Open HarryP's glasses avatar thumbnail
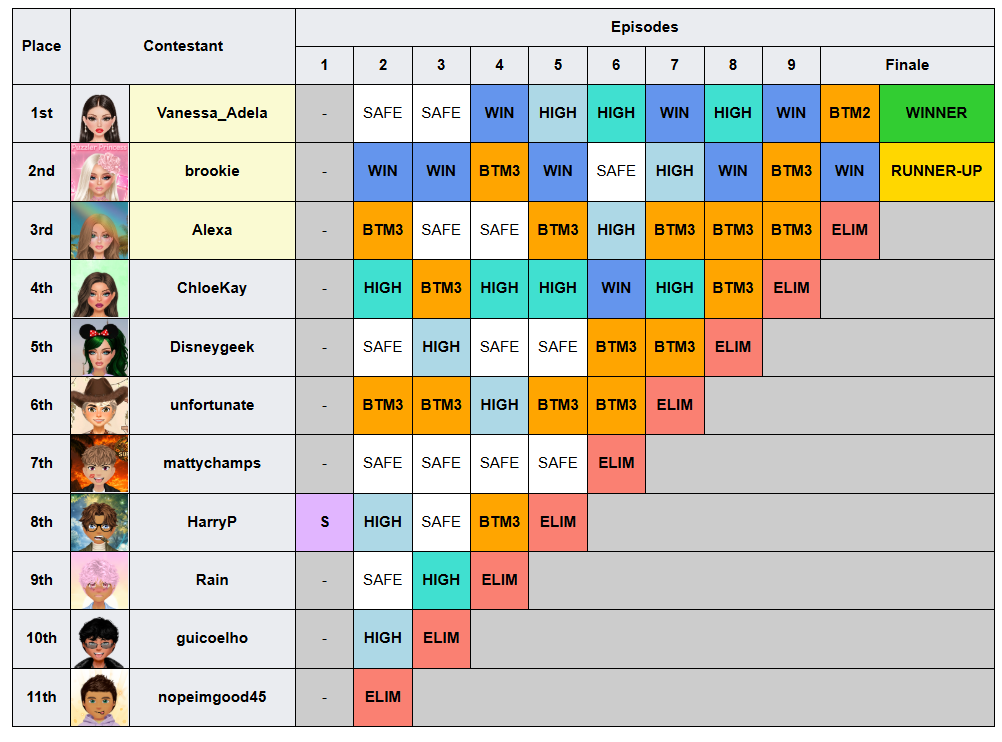 click(100, 523)
